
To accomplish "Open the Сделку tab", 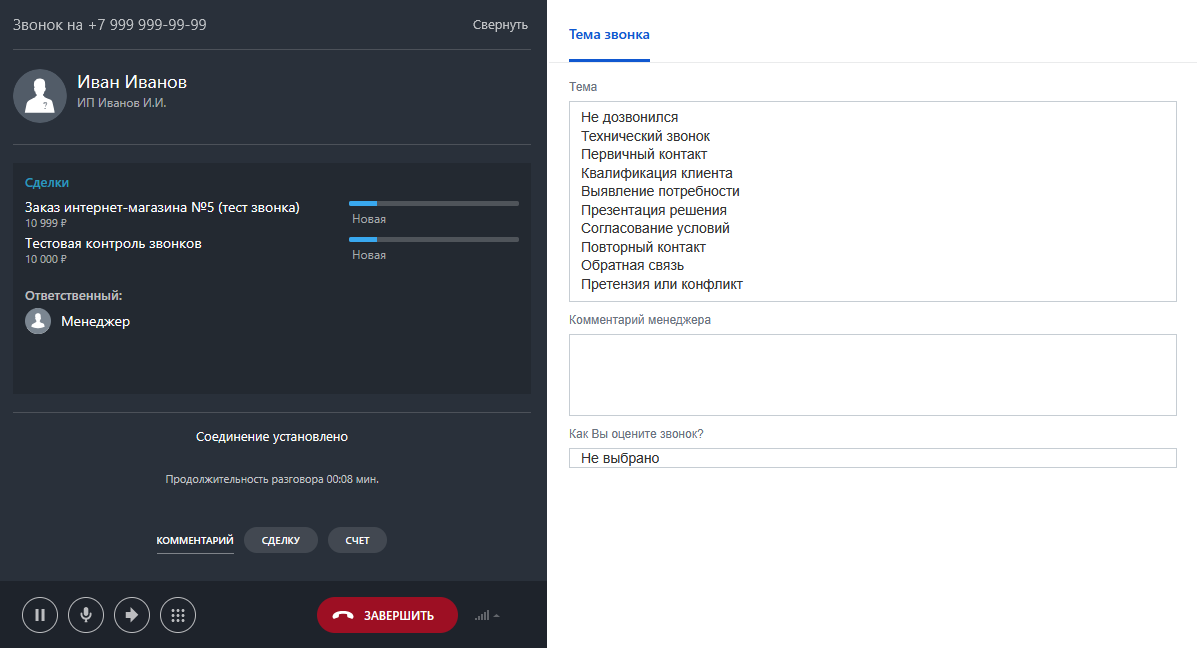I will point(281,540).
